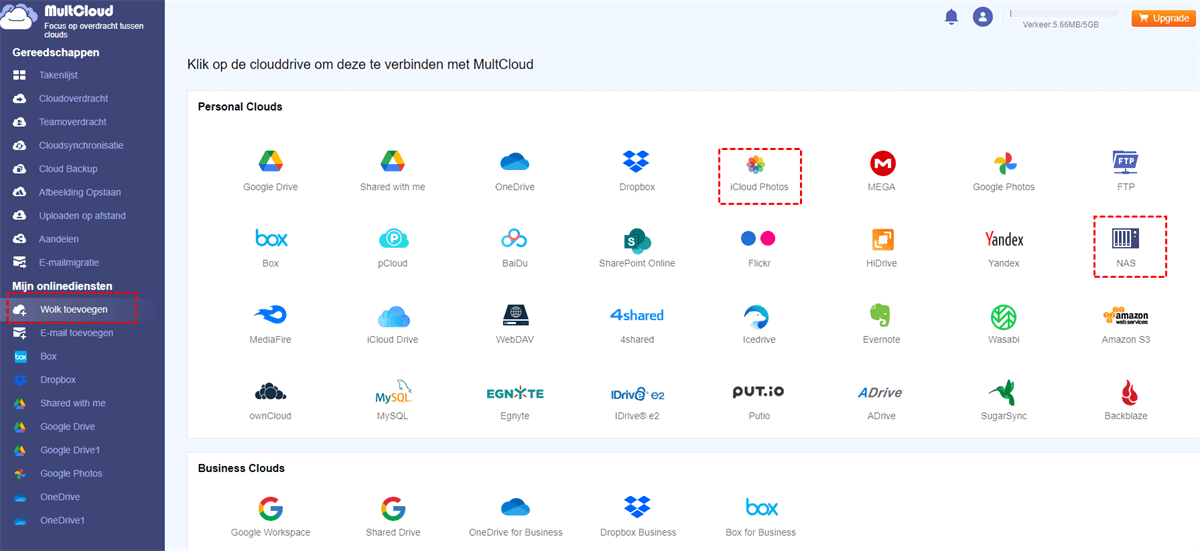Click the orange Upgrade button
This screenshot has height=551, width=1200.
tap(1162, 18)
